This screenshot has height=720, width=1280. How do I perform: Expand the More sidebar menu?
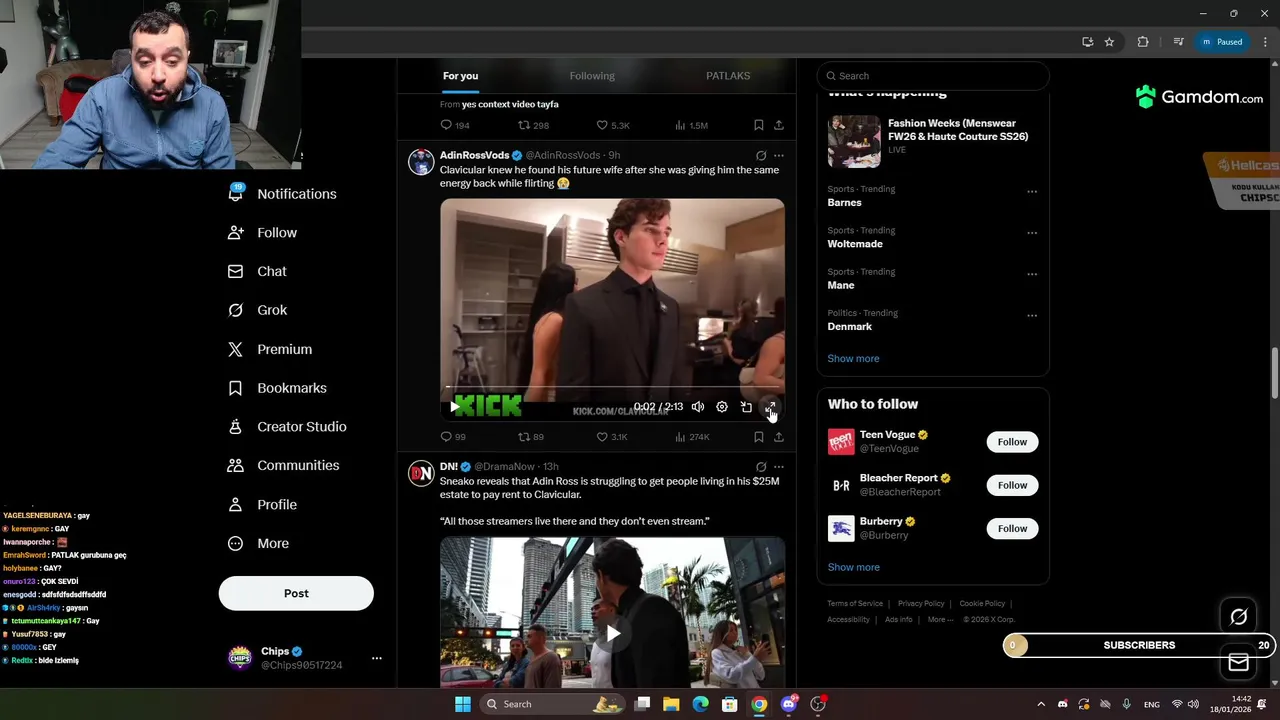pos(258,544)
